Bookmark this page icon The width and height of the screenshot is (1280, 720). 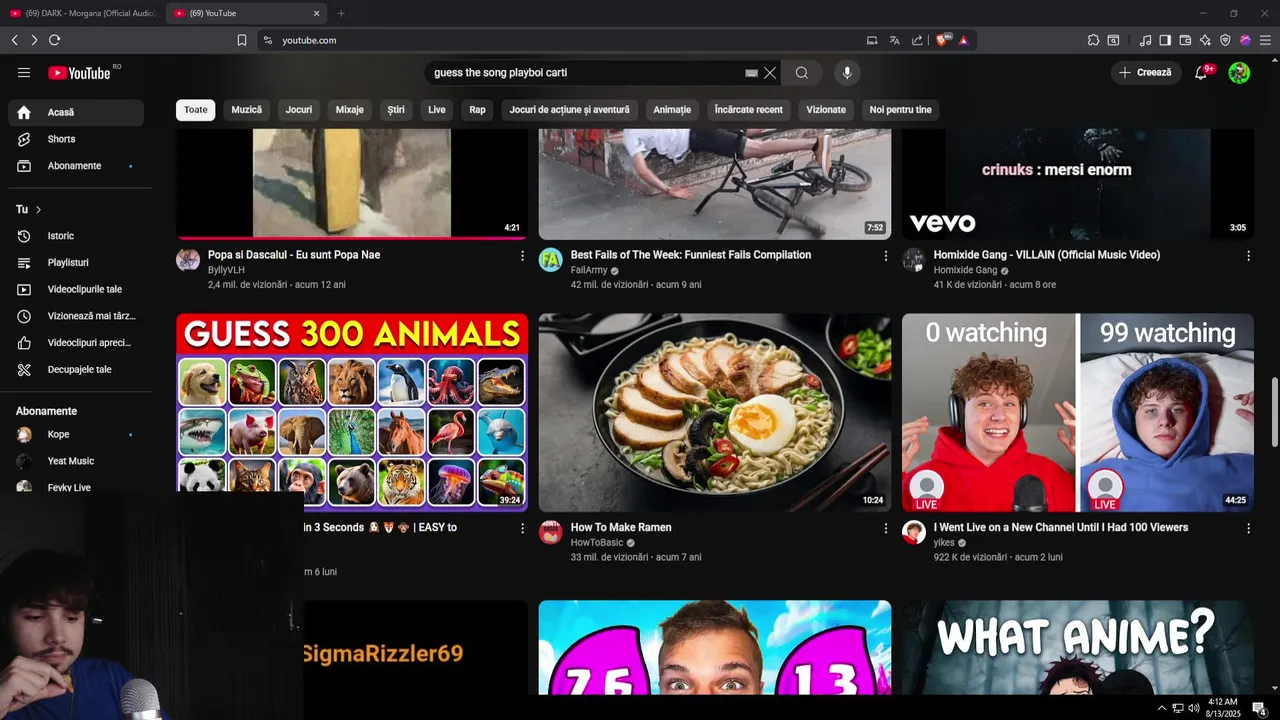point(242,40)
